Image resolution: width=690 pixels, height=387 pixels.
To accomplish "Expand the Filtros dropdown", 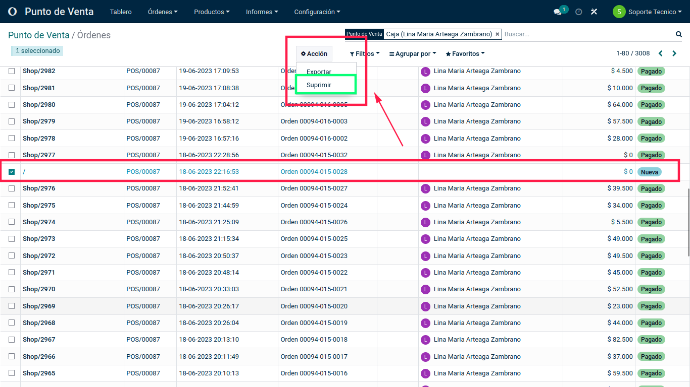I will (x=364, y=54).
